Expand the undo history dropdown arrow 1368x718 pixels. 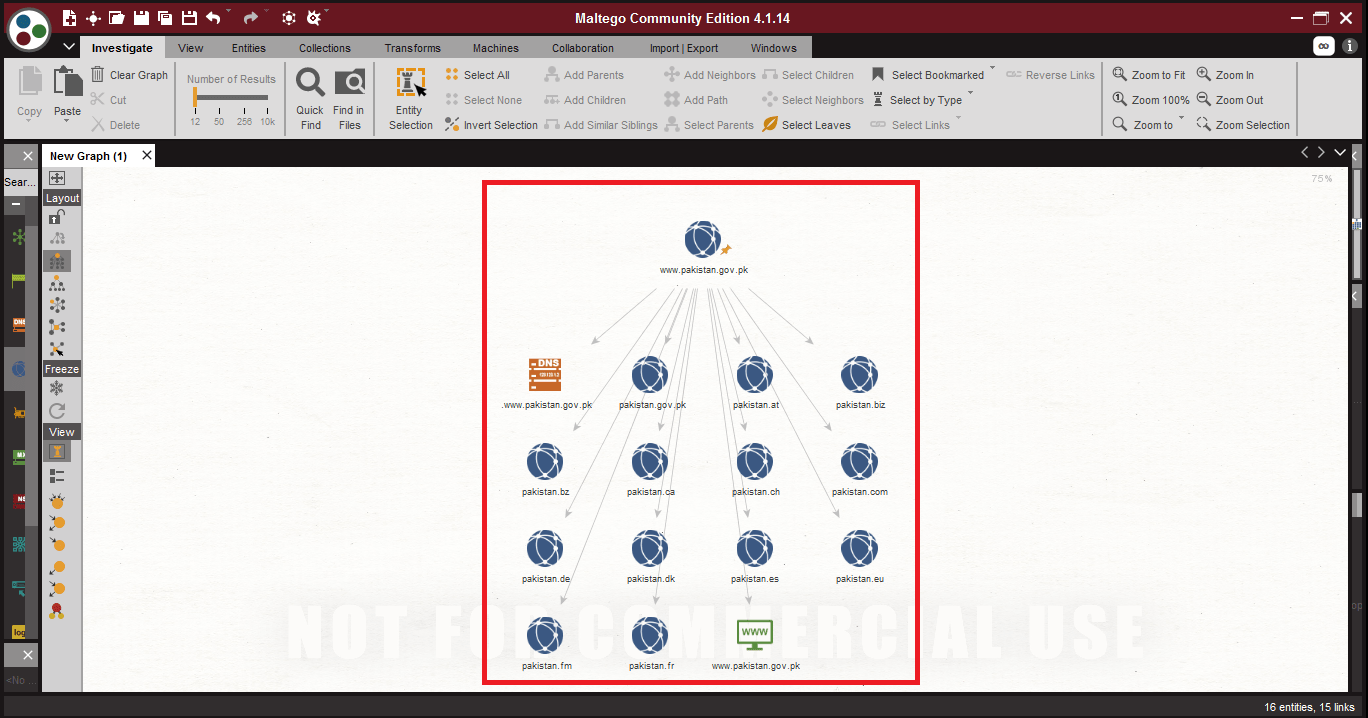pyautogui.click(x=229, y=13)
